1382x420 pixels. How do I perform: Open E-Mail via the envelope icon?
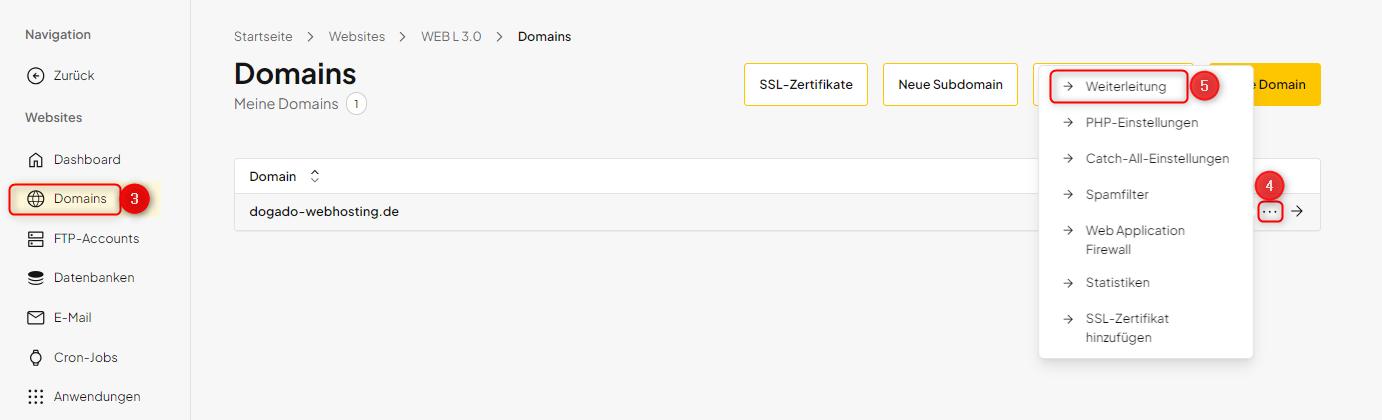(36, 317)
